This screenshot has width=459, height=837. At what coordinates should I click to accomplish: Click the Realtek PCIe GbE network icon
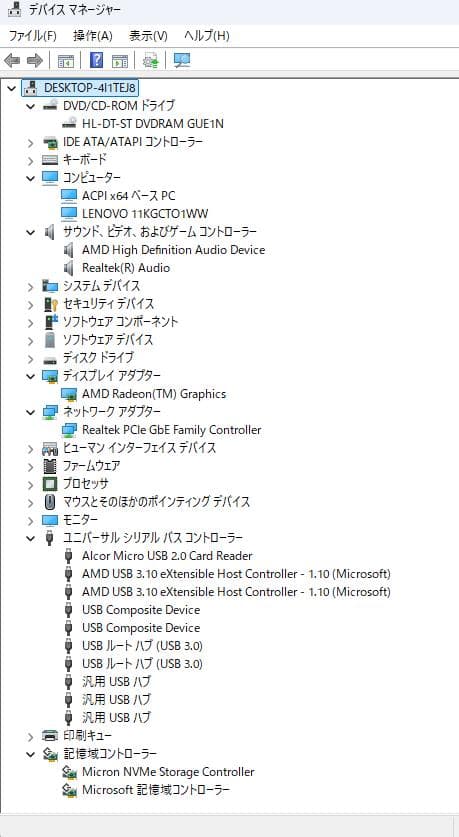[x=69, y=430]
